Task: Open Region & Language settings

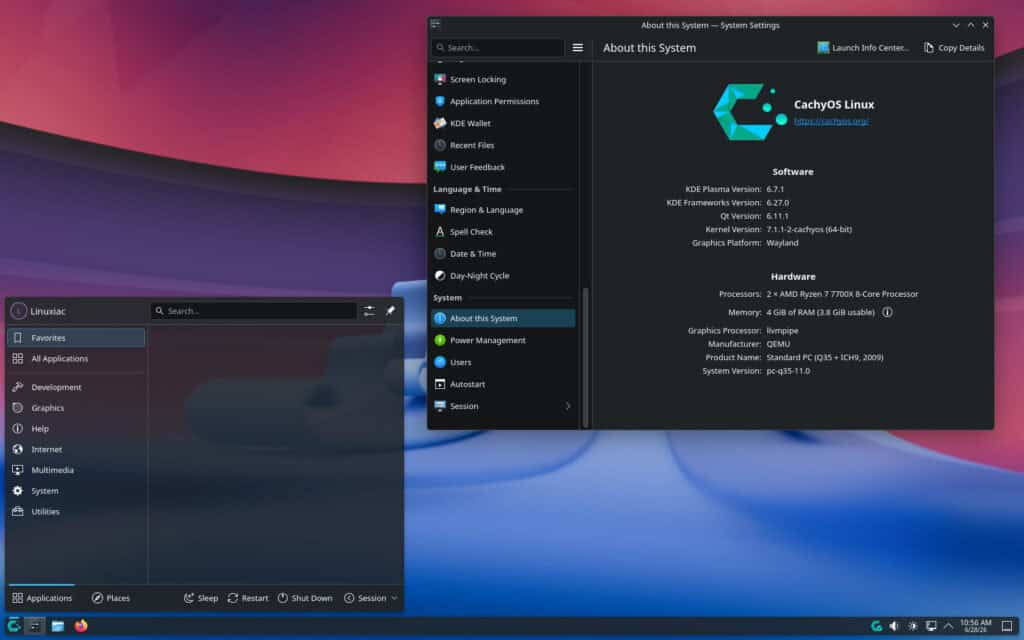Action: (503, 210)
